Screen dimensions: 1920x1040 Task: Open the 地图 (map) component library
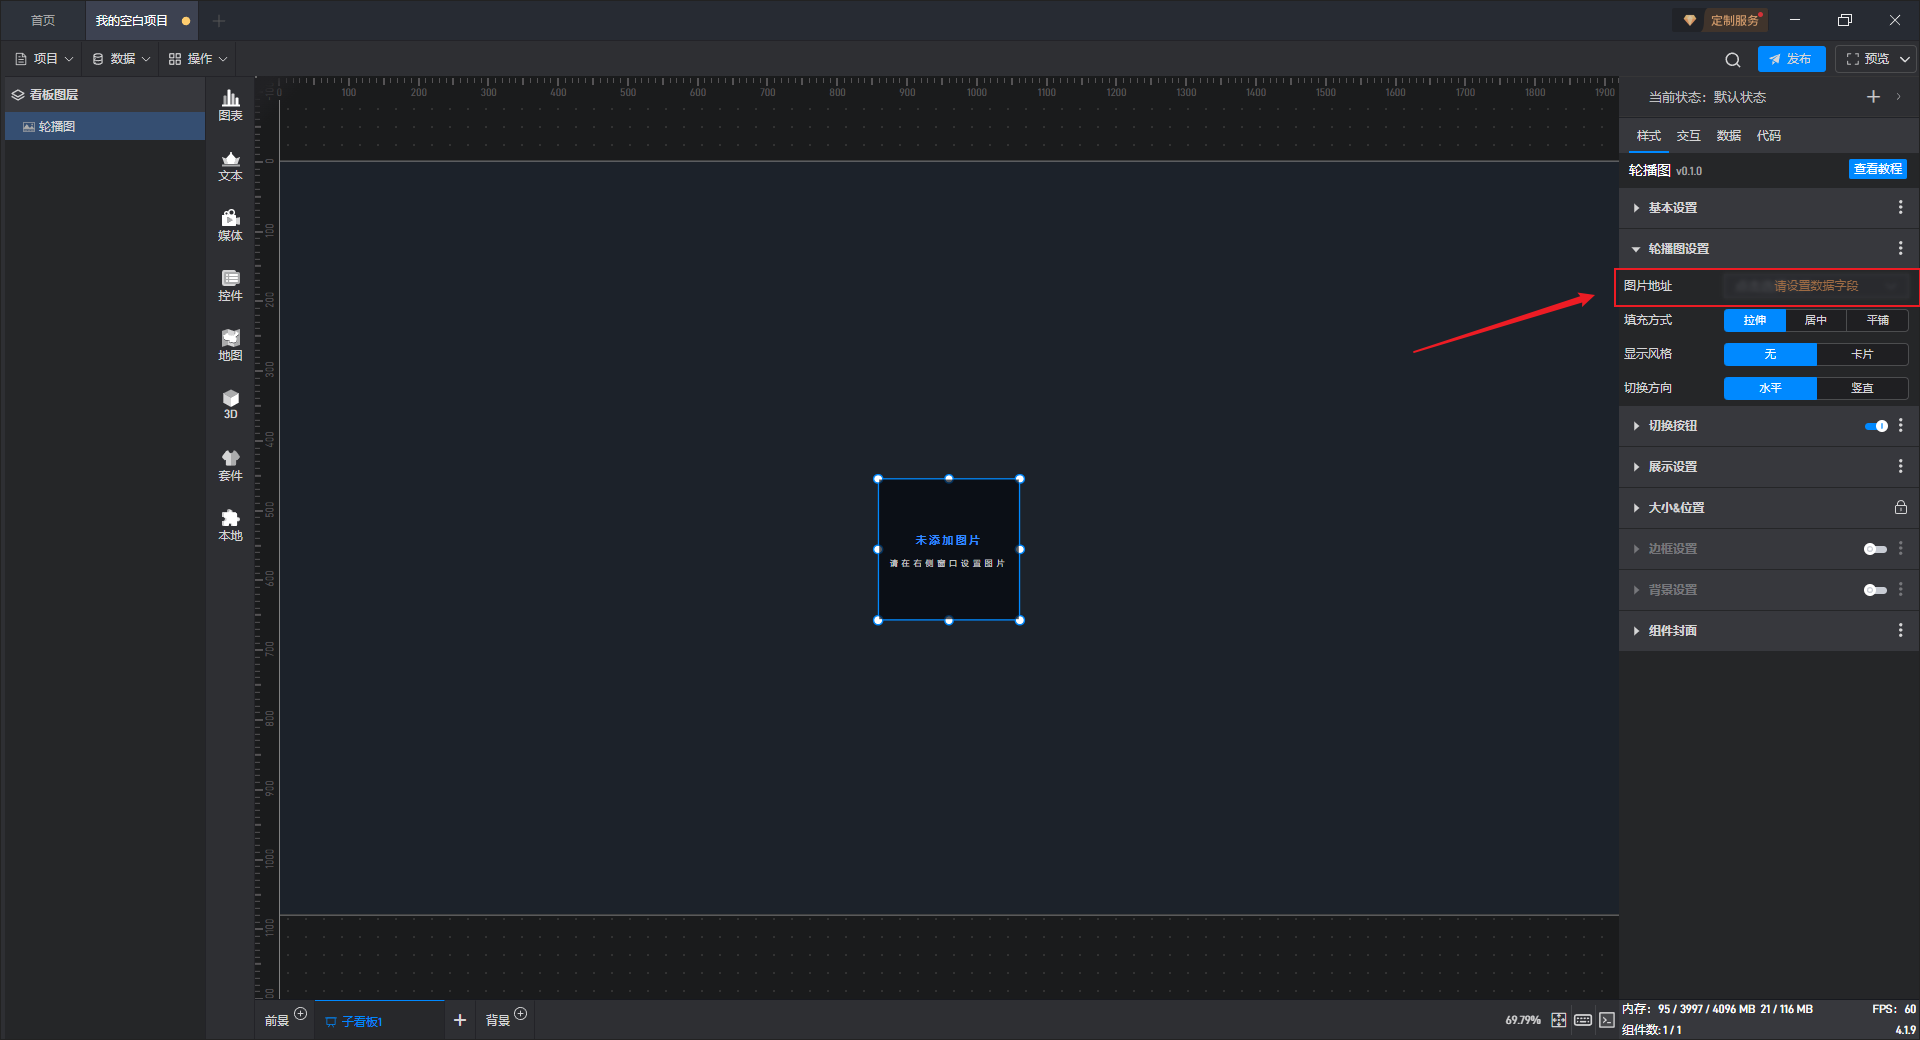click(230, 345)
